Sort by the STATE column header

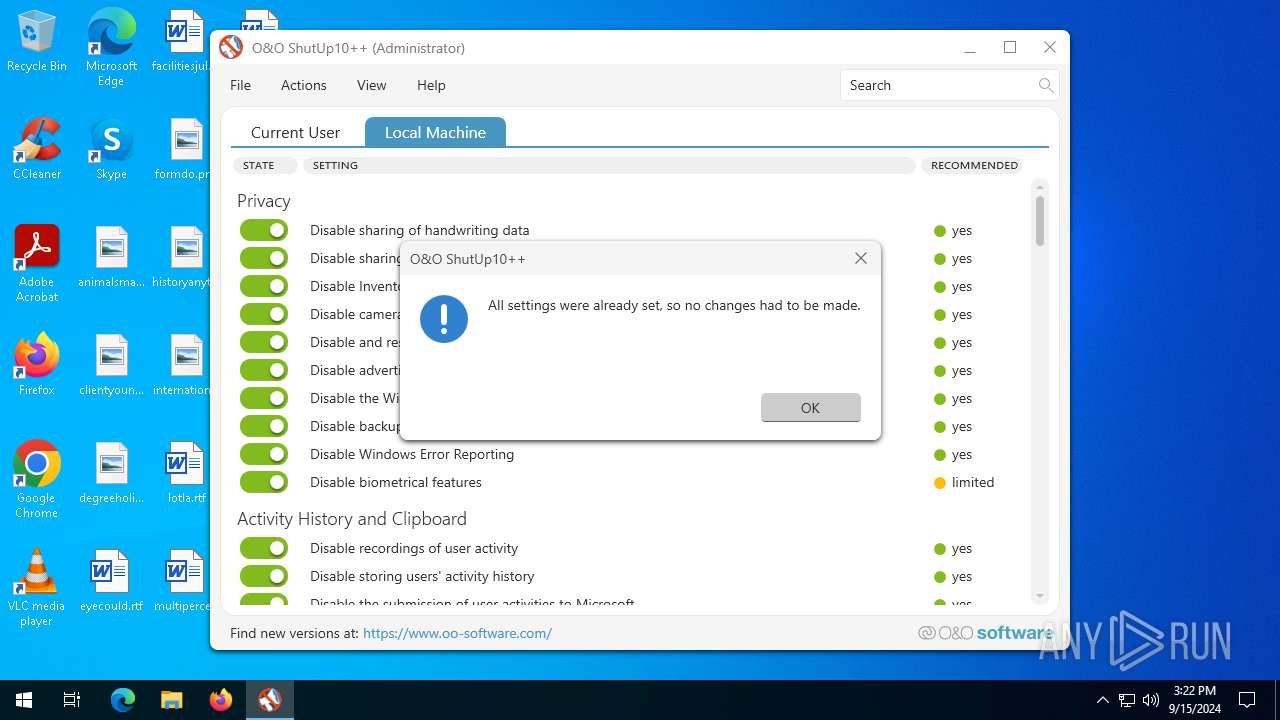265,165
